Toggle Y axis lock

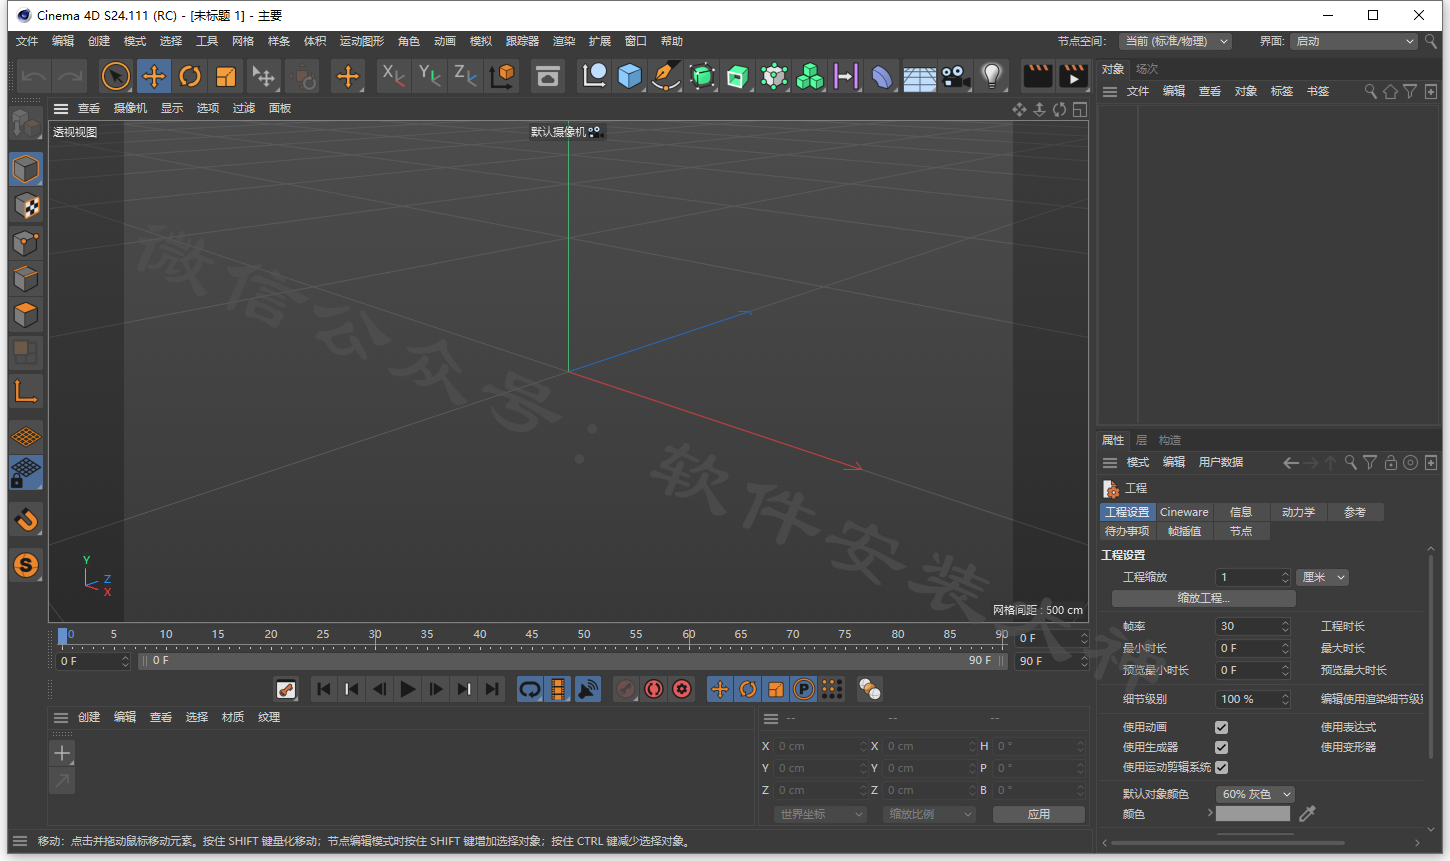[430, 76]
